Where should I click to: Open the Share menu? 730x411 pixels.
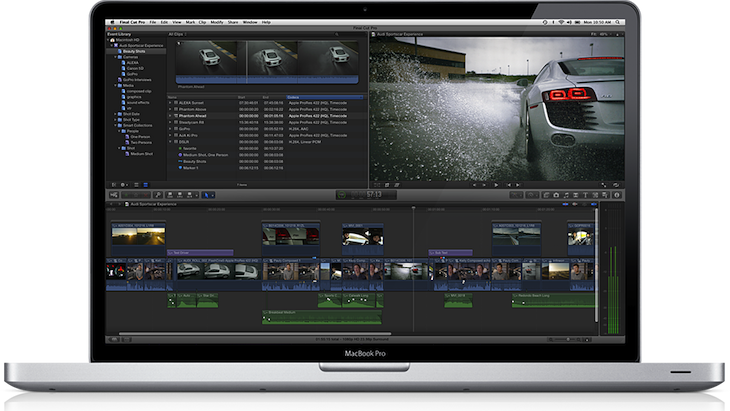coord(233,22)
